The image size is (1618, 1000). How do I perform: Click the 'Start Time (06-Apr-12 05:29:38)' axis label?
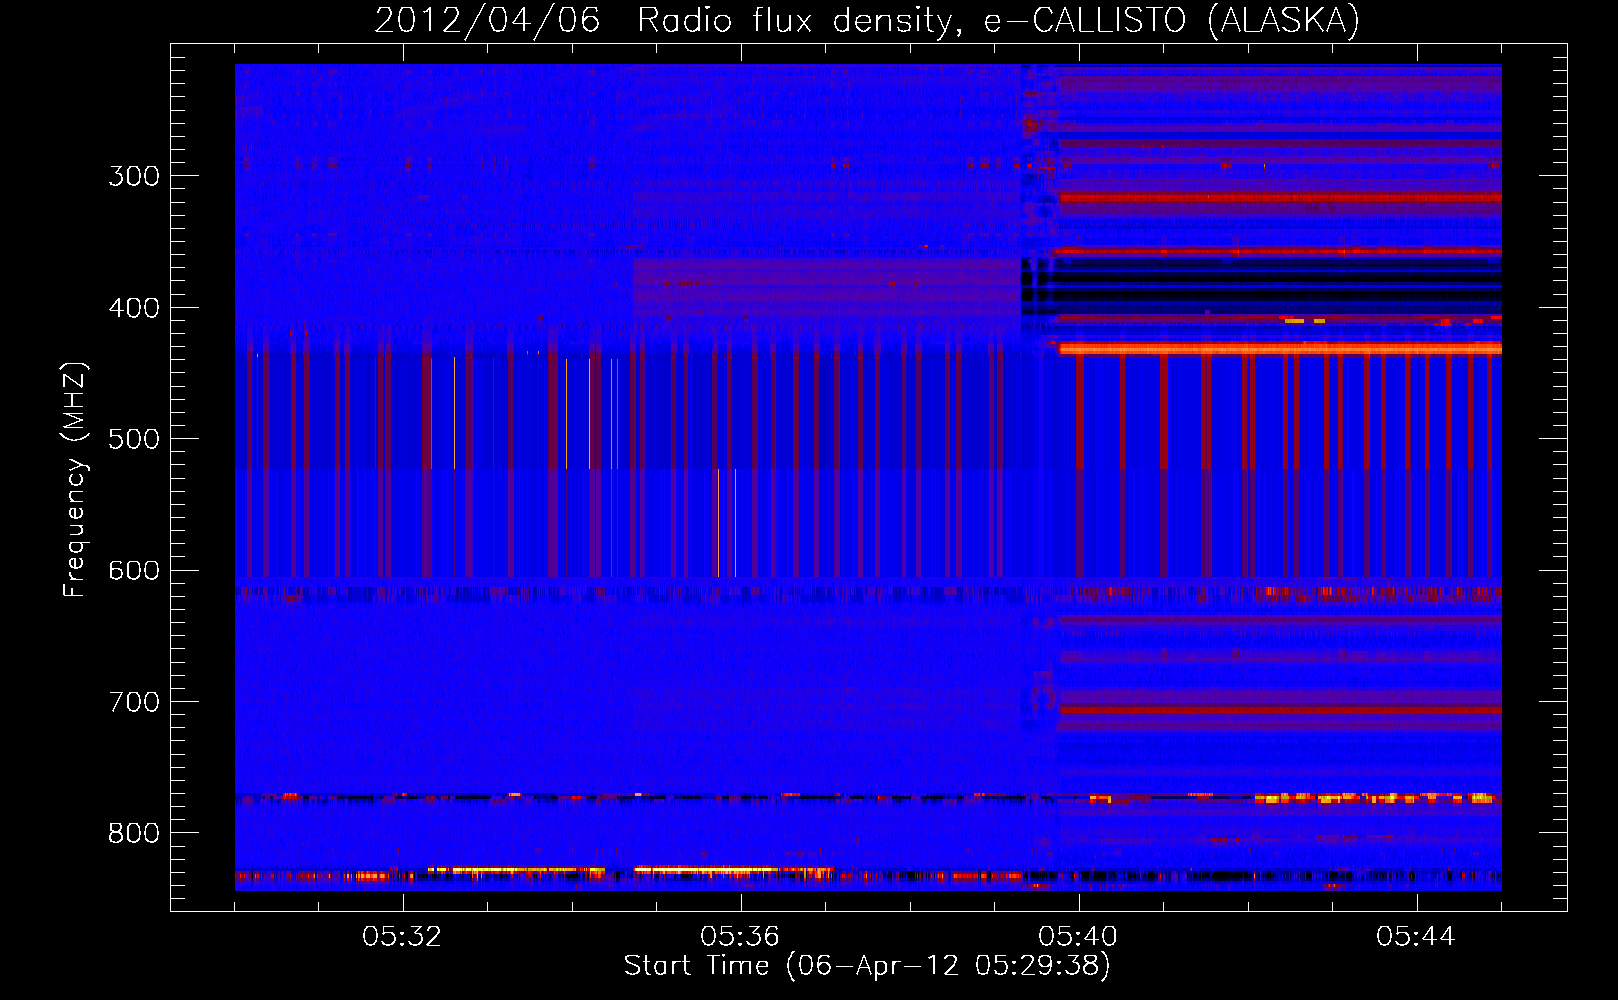[867, 966]
